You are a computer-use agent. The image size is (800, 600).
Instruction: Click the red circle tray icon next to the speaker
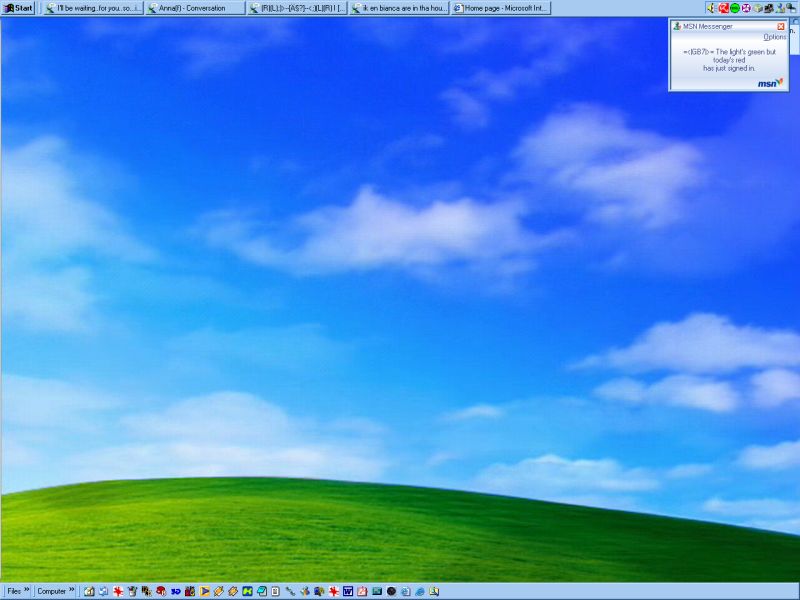click(x=723, y=8)
